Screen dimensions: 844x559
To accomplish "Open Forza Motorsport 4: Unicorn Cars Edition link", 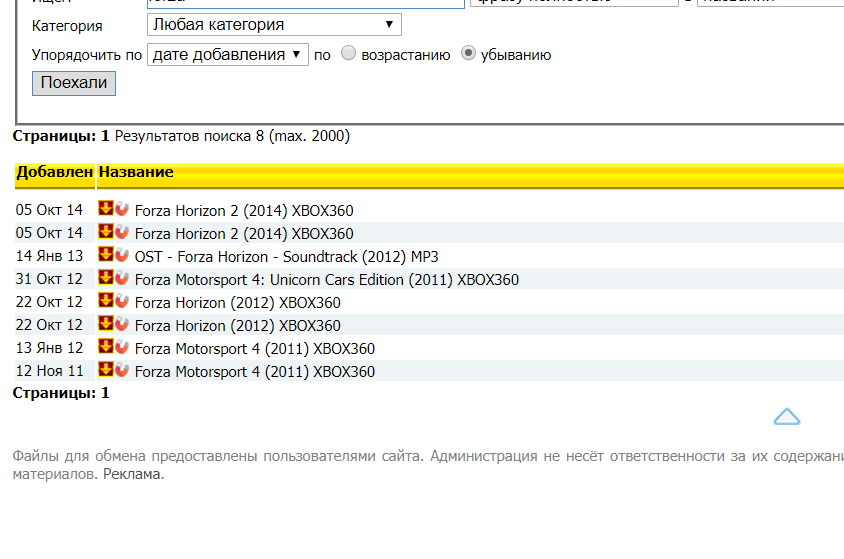I will pos(327,280).
